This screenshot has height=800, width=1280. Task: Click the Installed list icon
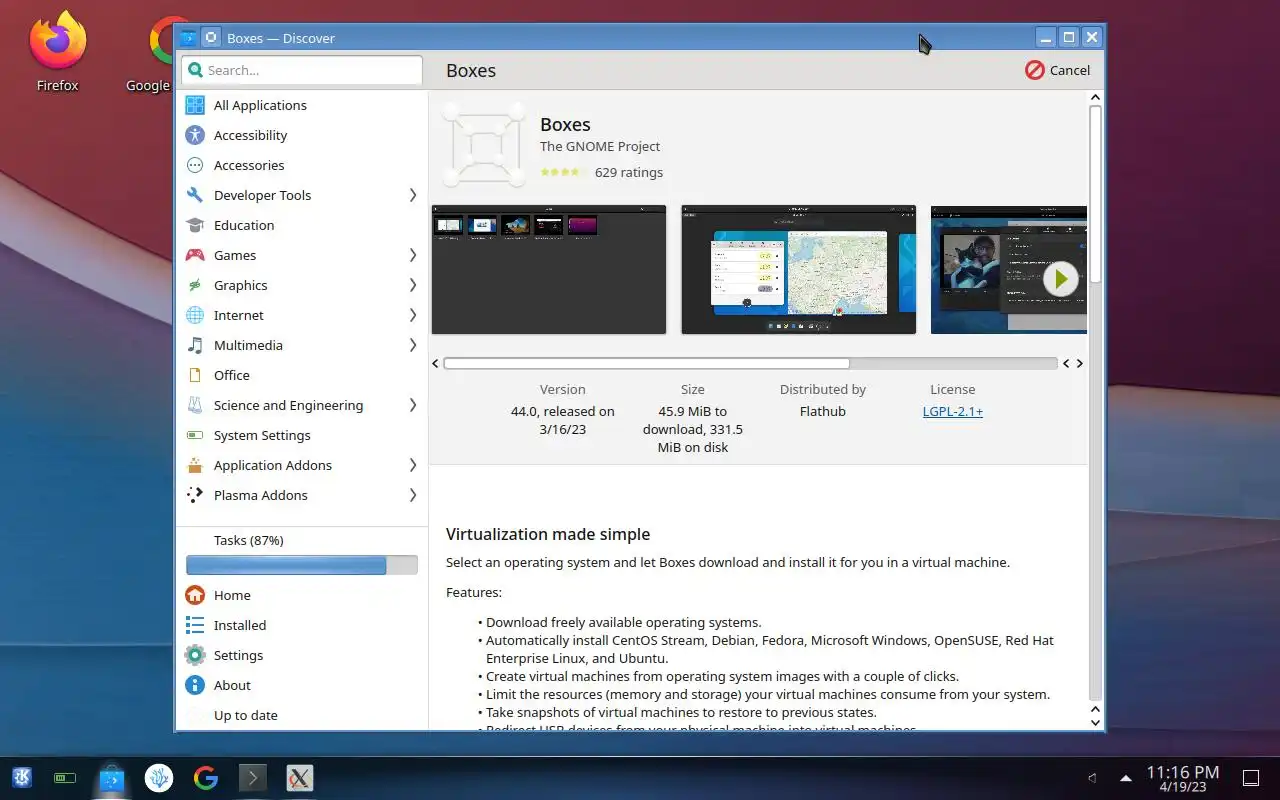[195, 625]
